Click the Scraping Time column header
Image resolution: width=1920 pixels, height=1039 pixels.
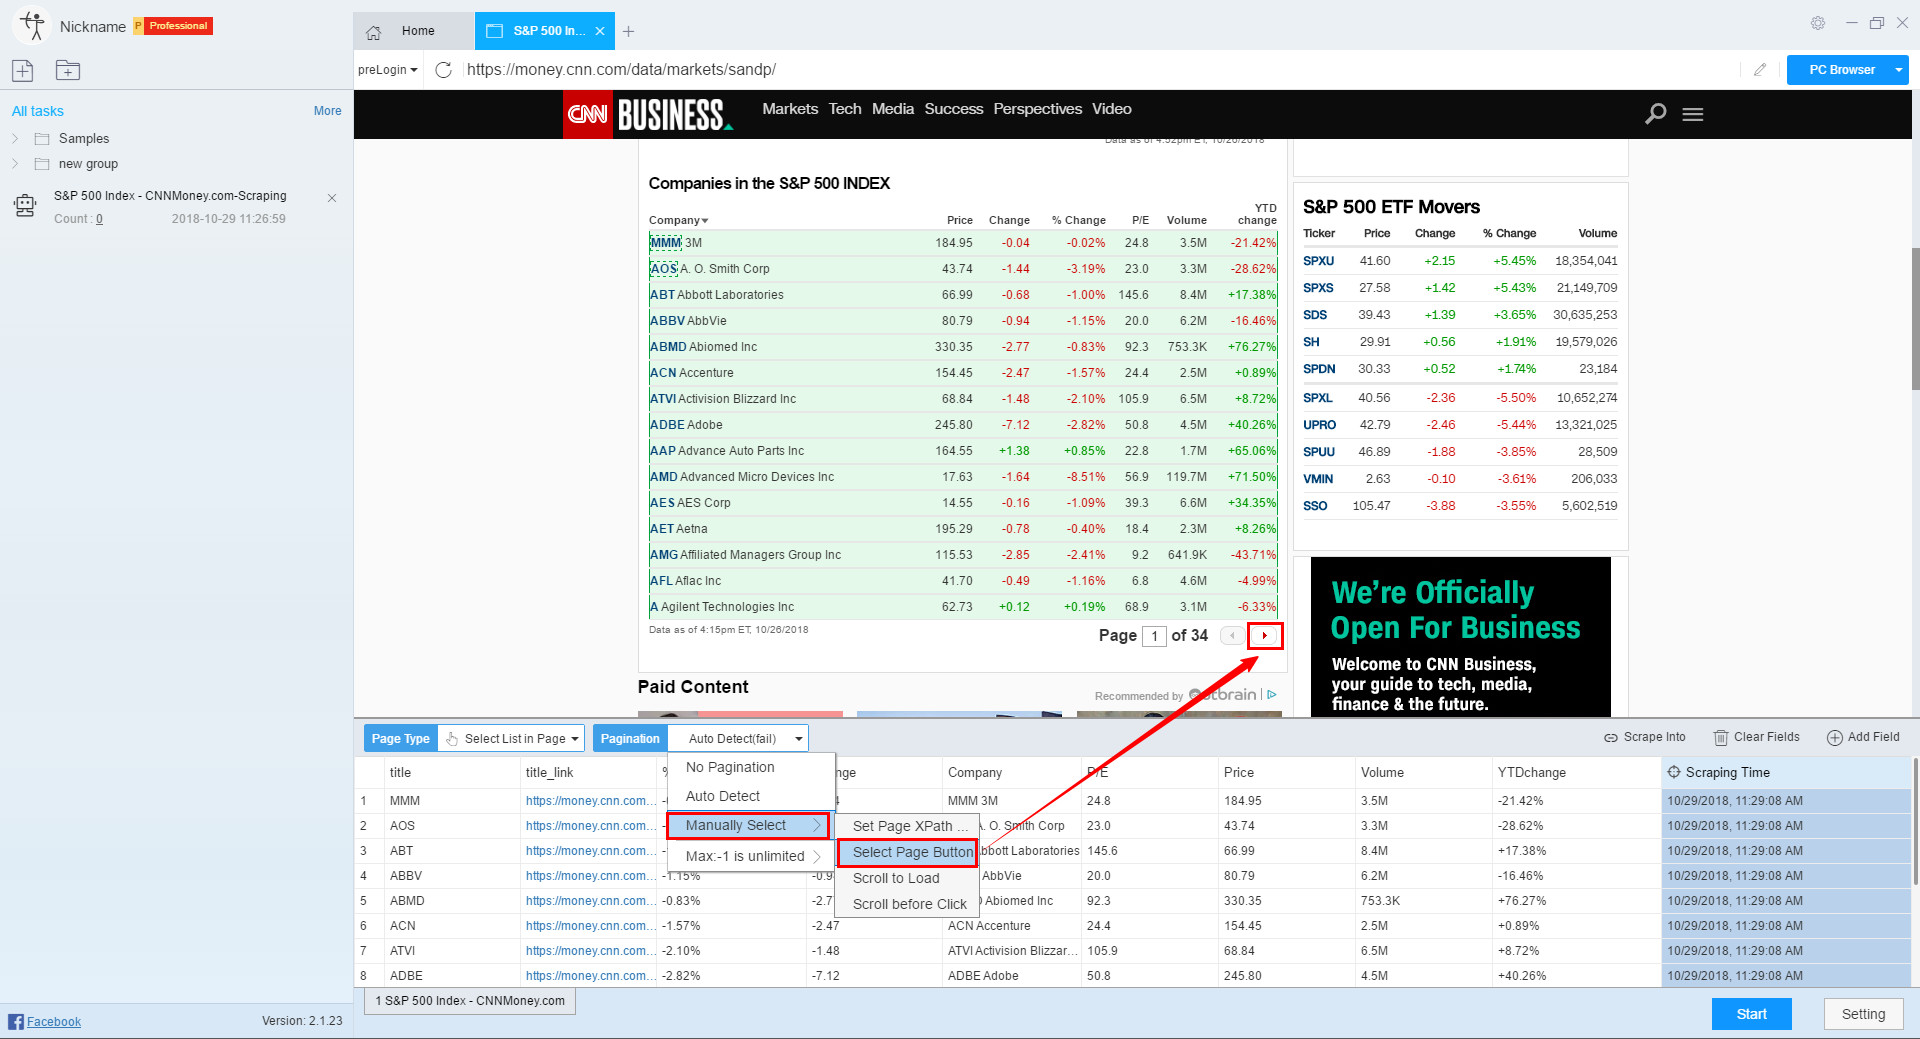[x=1785, y=773]
